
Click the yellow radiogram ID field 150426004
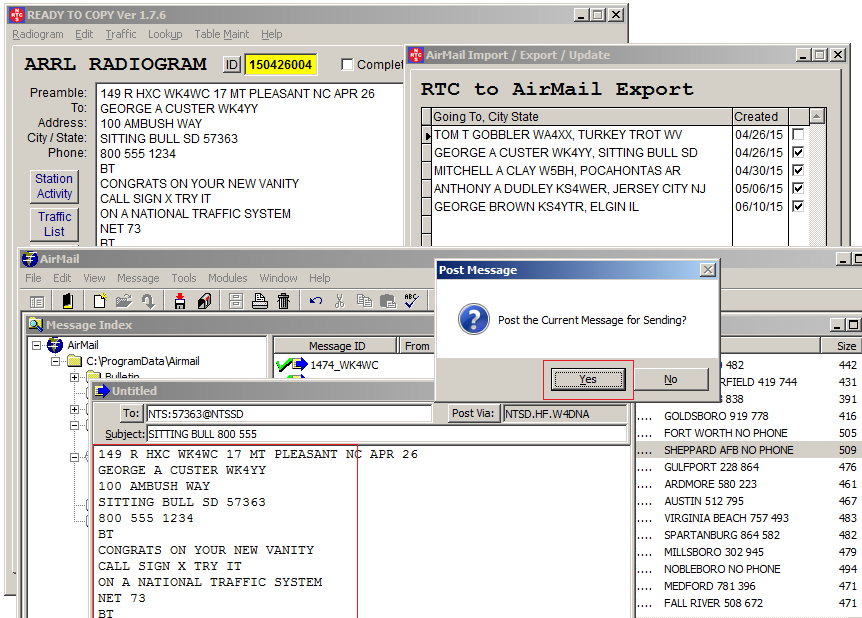click(280, 64)
